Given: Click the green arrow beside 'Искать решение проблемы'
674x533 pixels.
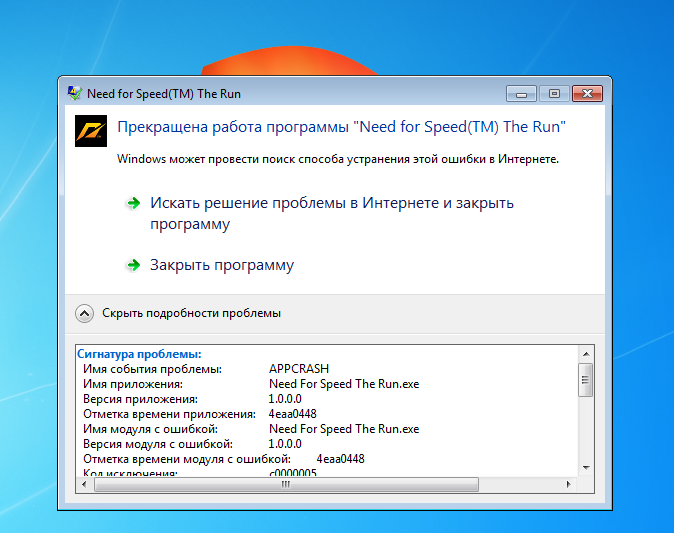Looking at the screenshot, I should click(133, 202).
